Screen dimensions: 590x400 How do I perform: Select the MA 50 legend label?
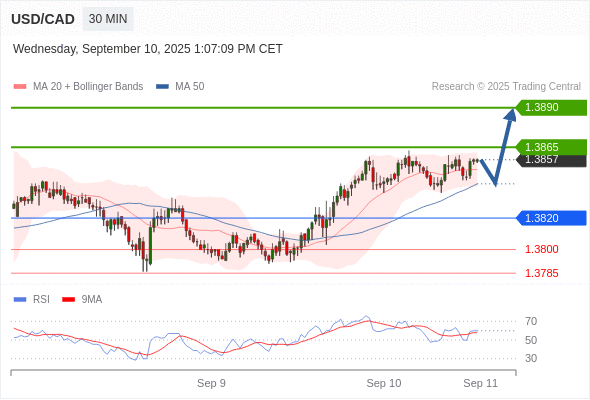(x=190, y=87)
